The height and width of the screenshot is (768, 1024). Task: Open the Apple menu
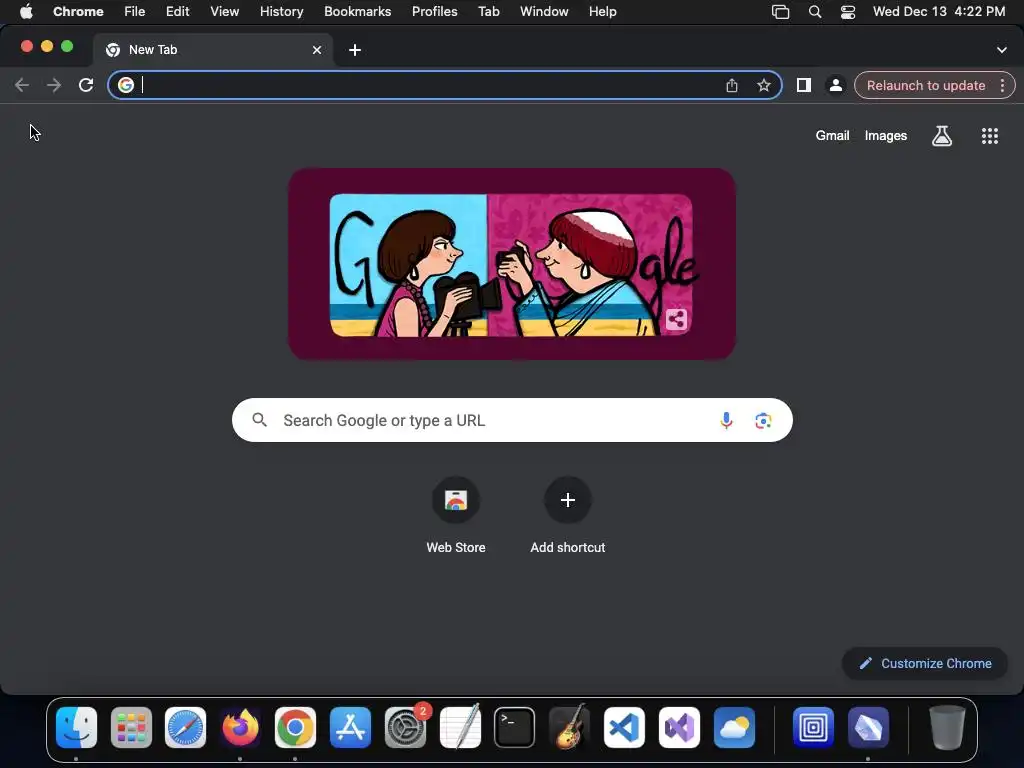pyautogui.click(x=26, y=12)
